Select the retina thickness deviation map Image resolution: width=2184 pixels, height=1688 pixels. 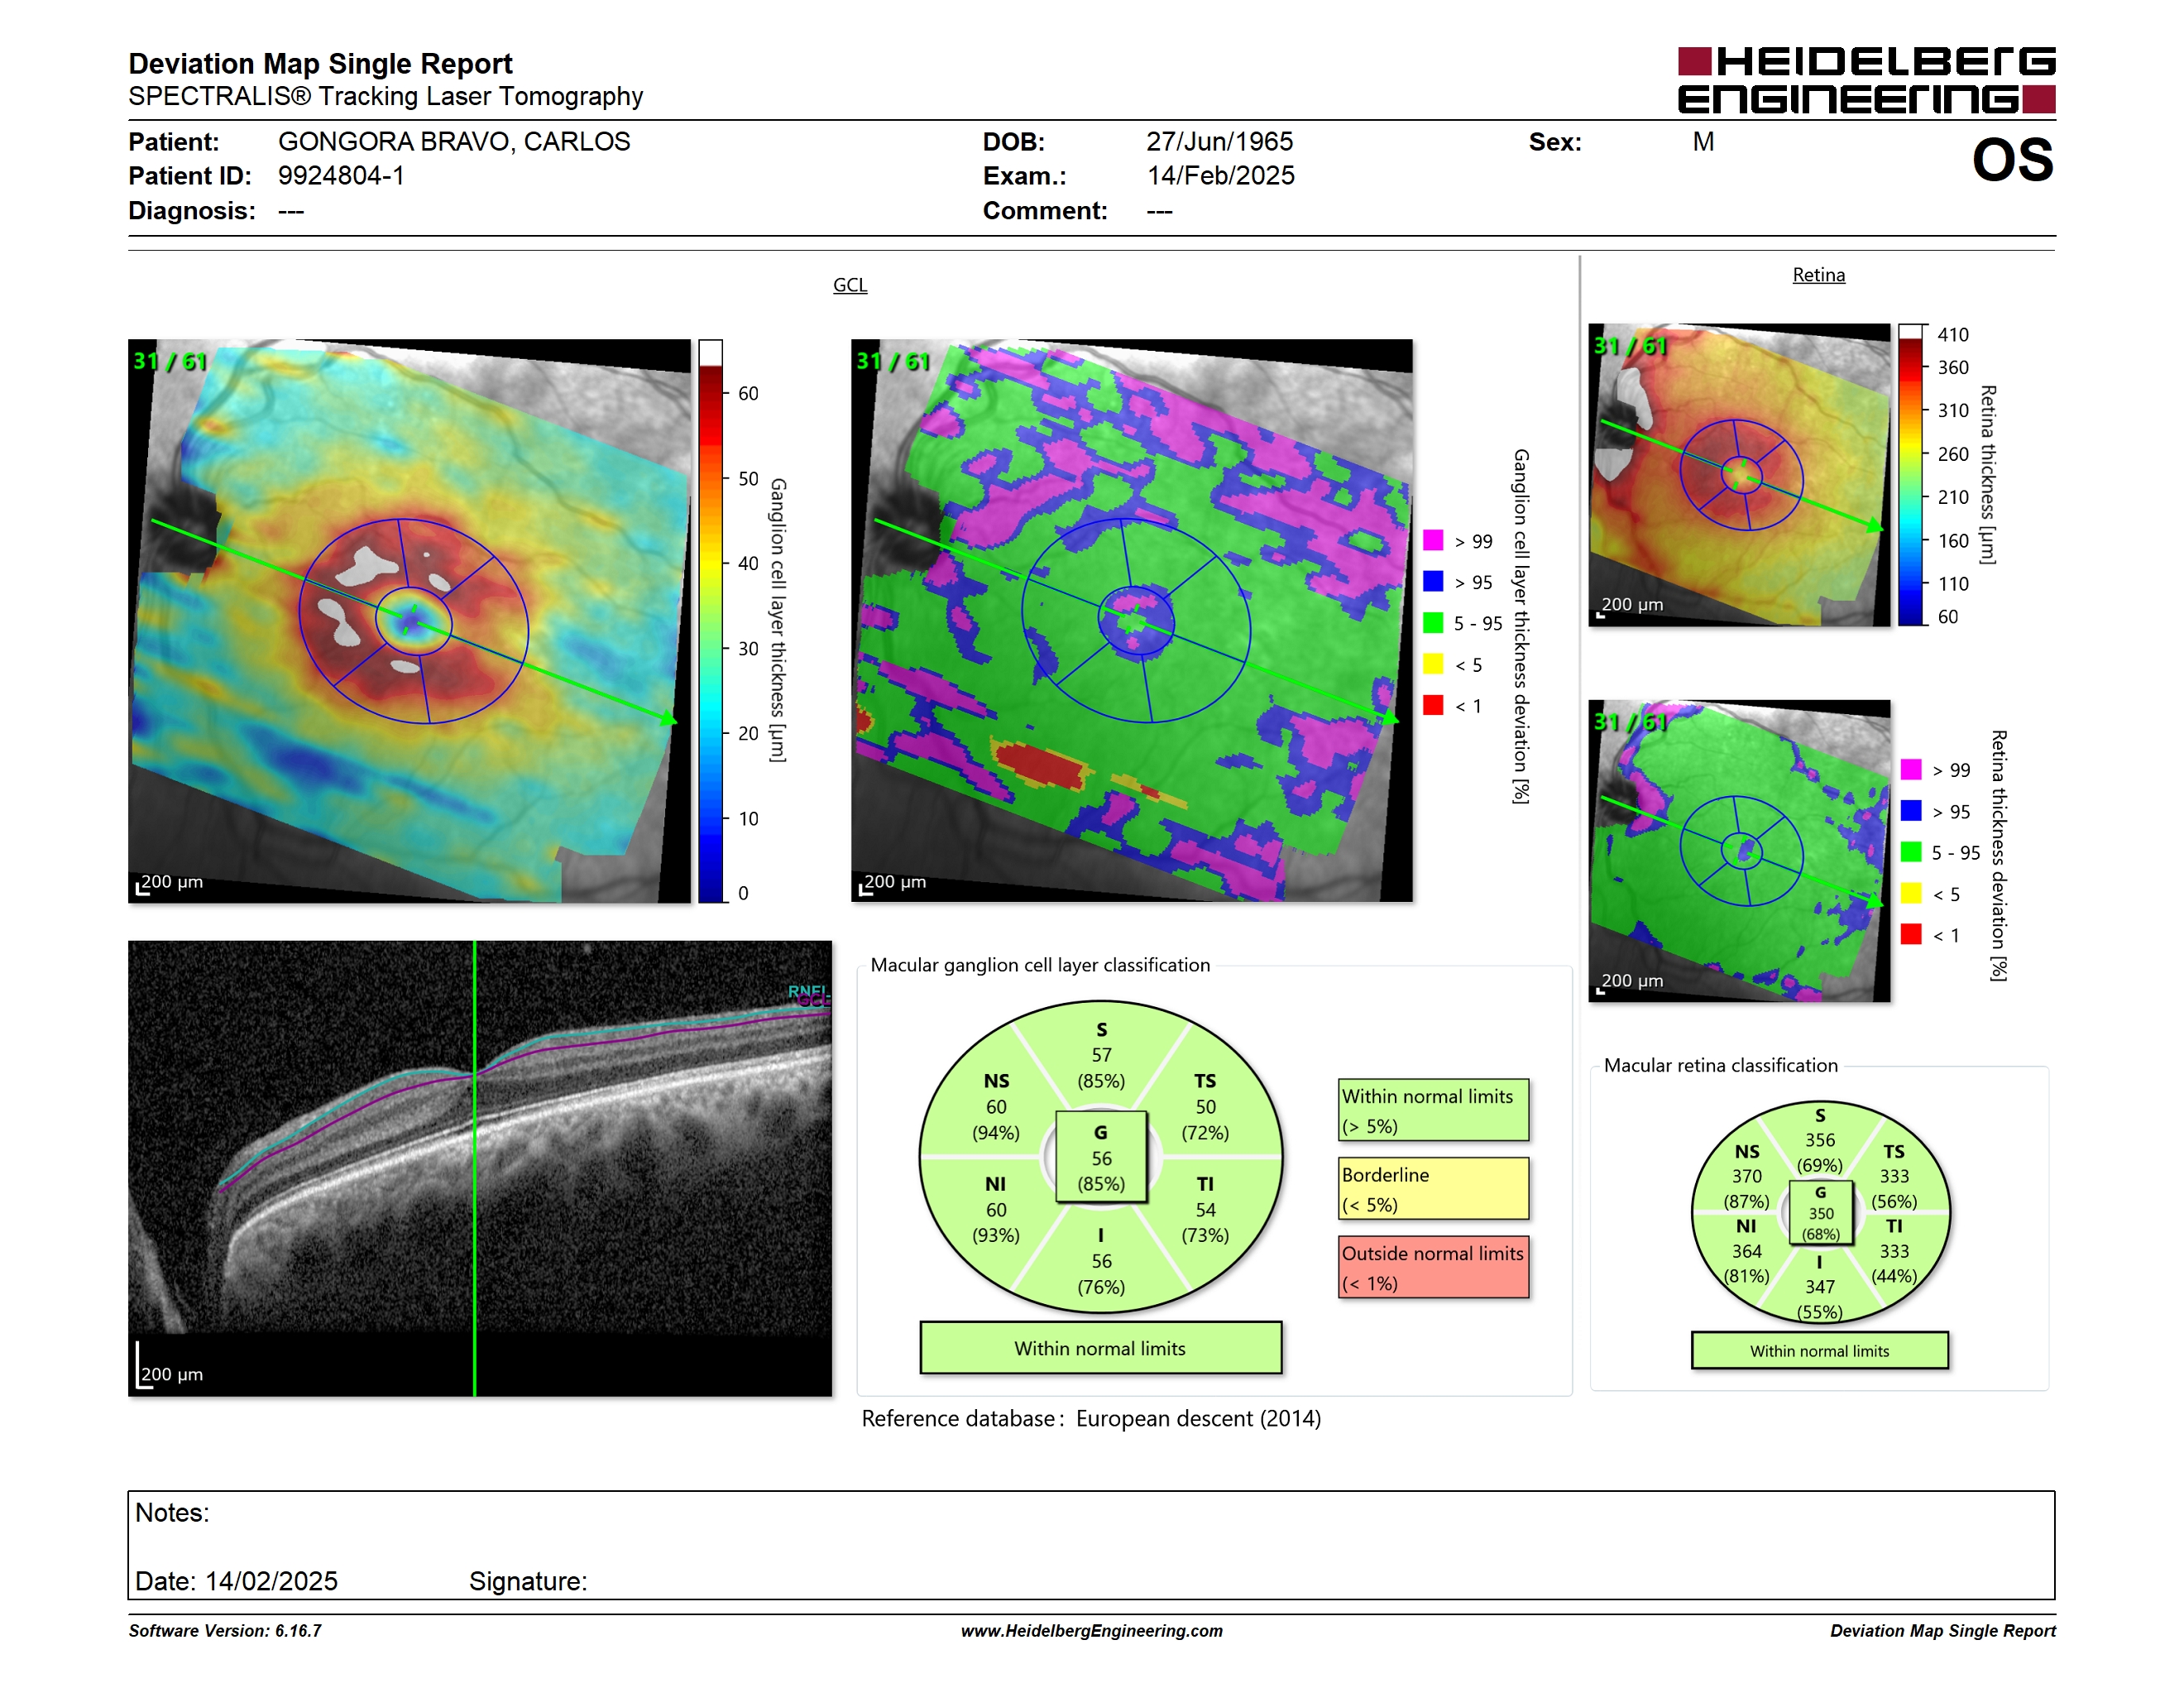(1739, 851)
